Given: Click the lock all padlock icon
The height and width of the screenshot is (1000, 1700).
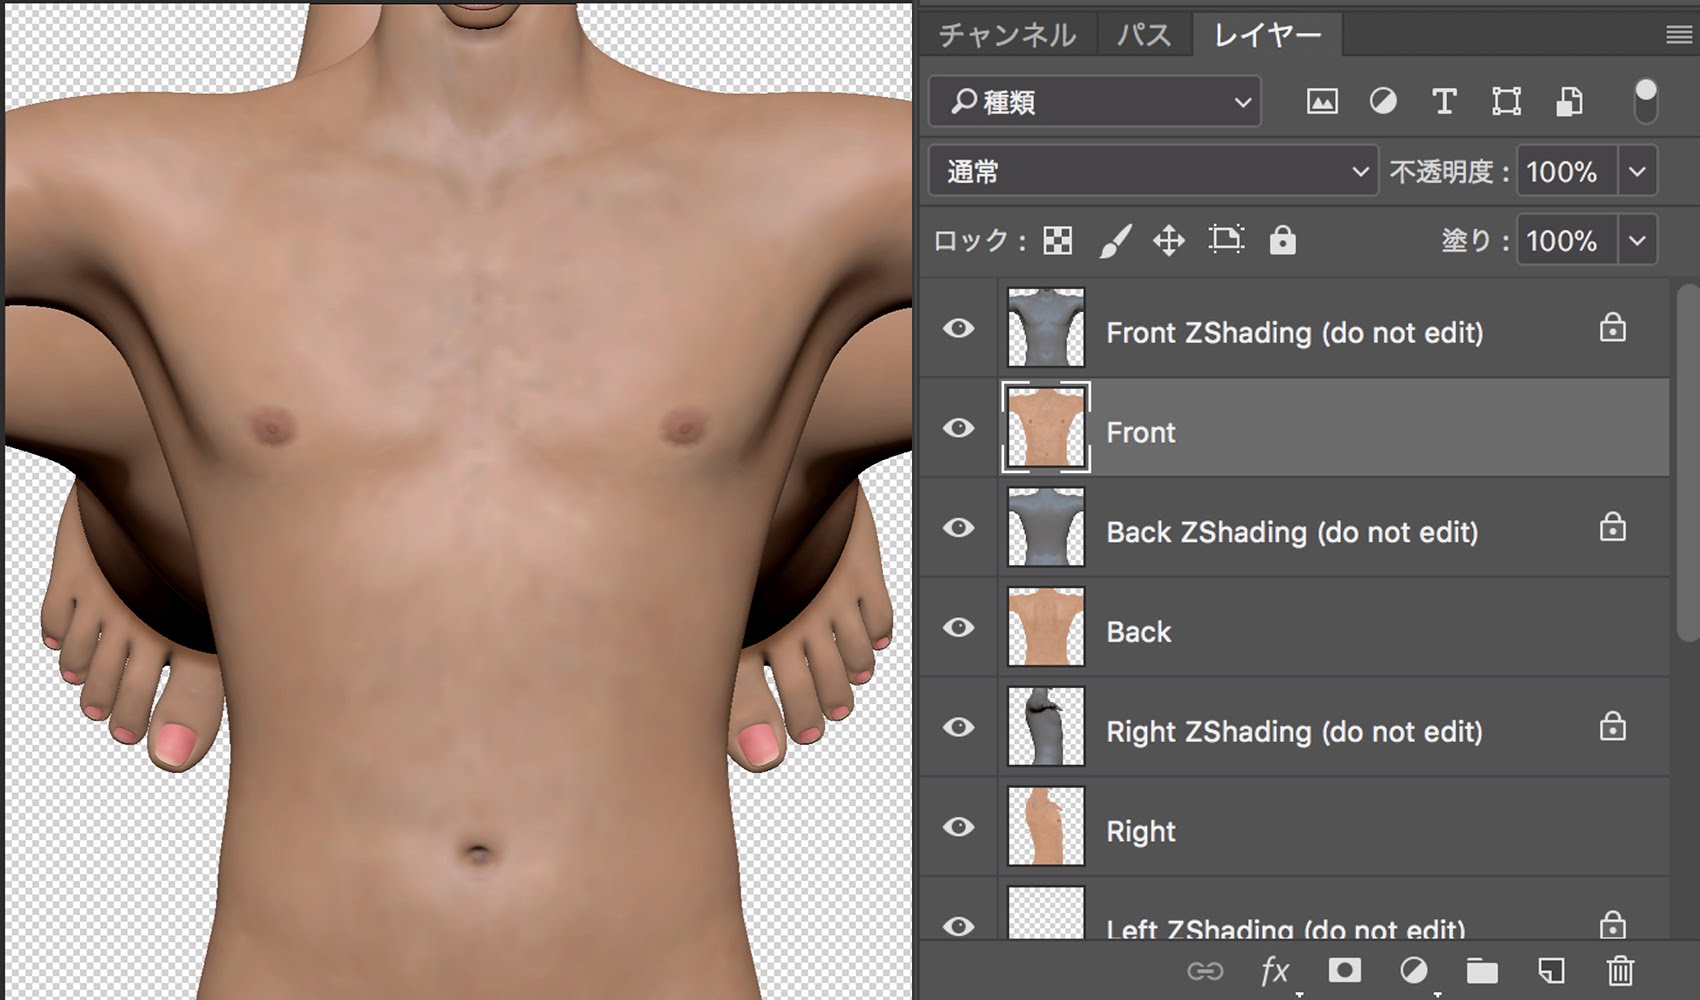Looking at the screenshot, I should 1282,240.
